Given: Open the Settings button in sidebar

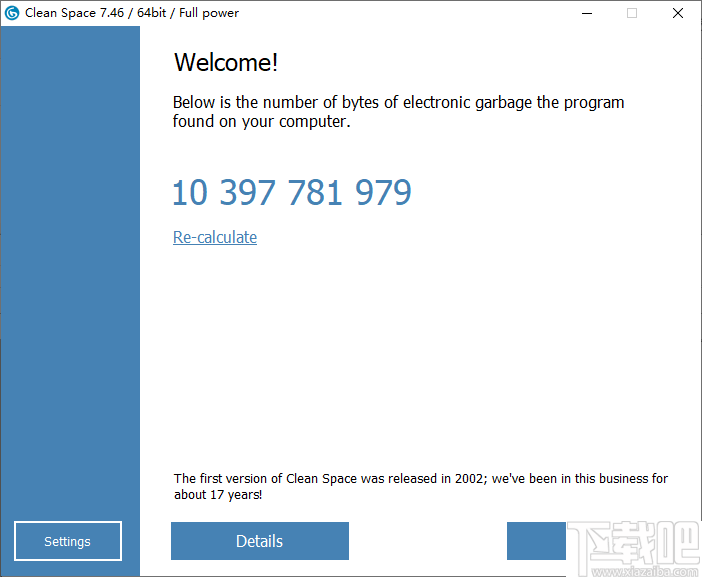Looking at the screenshot, I should coord(68,541).
